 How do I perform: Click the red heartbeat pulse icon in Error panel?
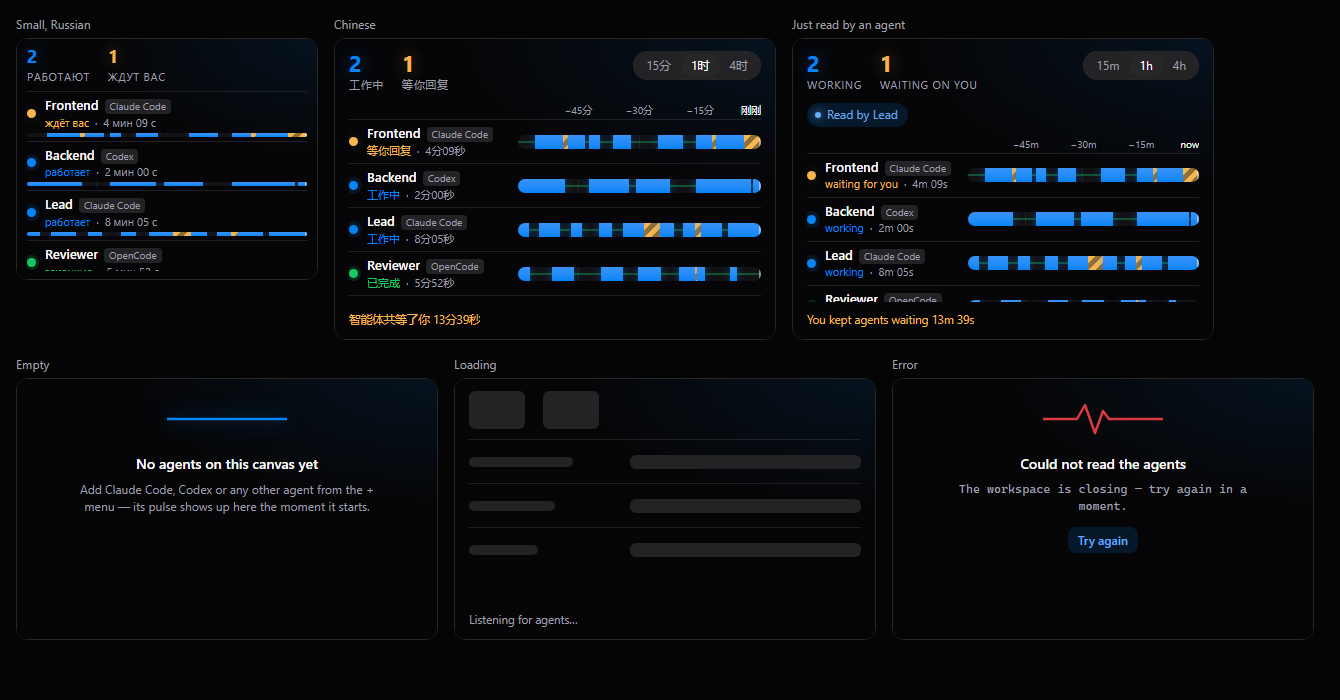[x=1102, y=419]
